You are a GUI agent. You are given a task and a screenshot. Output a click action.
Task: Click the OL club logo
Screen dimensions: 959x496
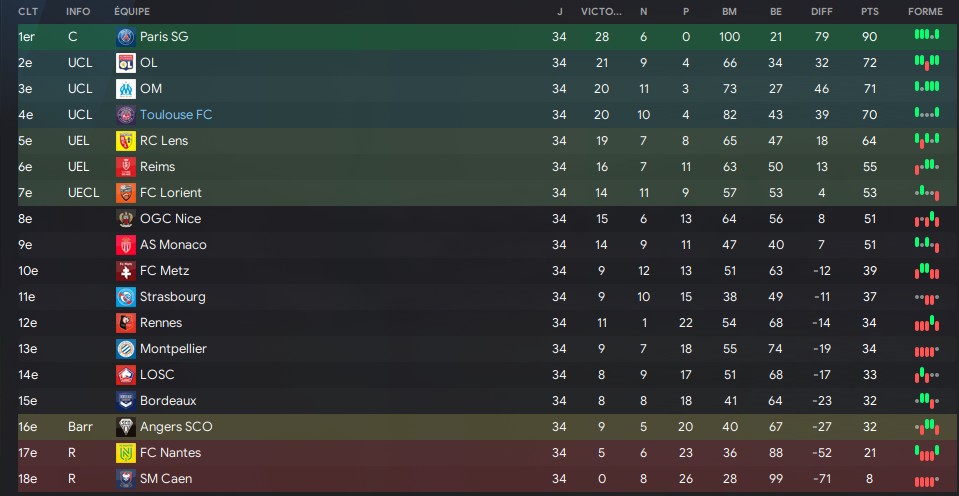[x=125, y=63]
